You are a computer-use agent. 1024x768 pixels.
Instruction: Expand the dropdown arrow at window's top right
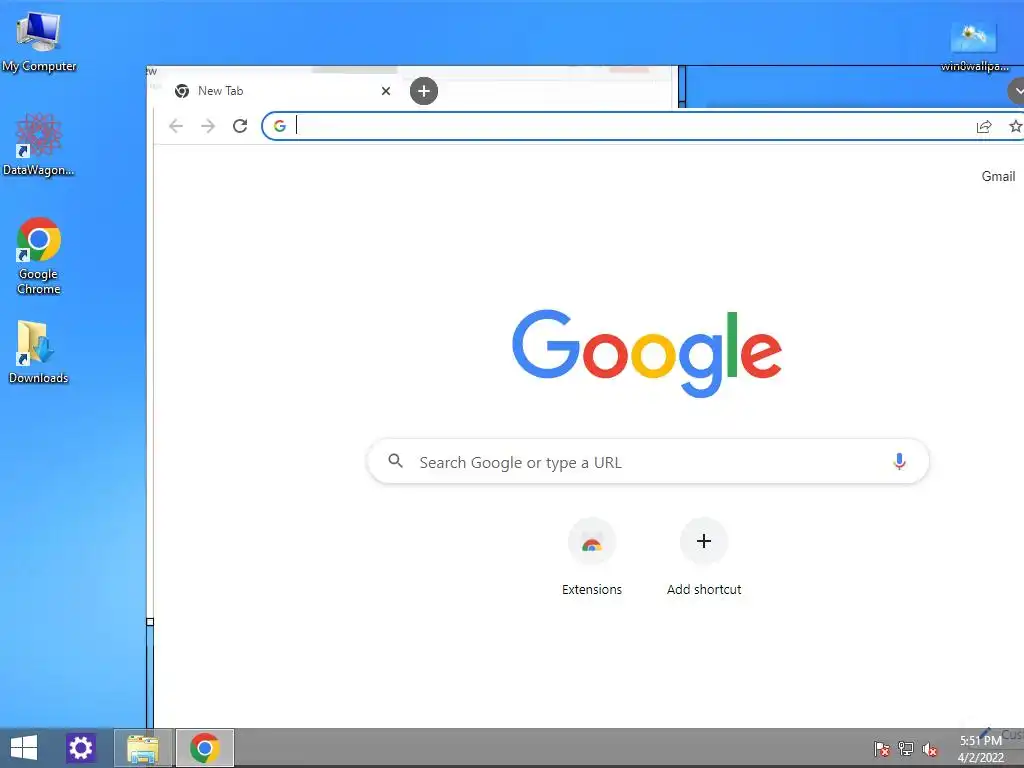click(x=1017, y=91)
